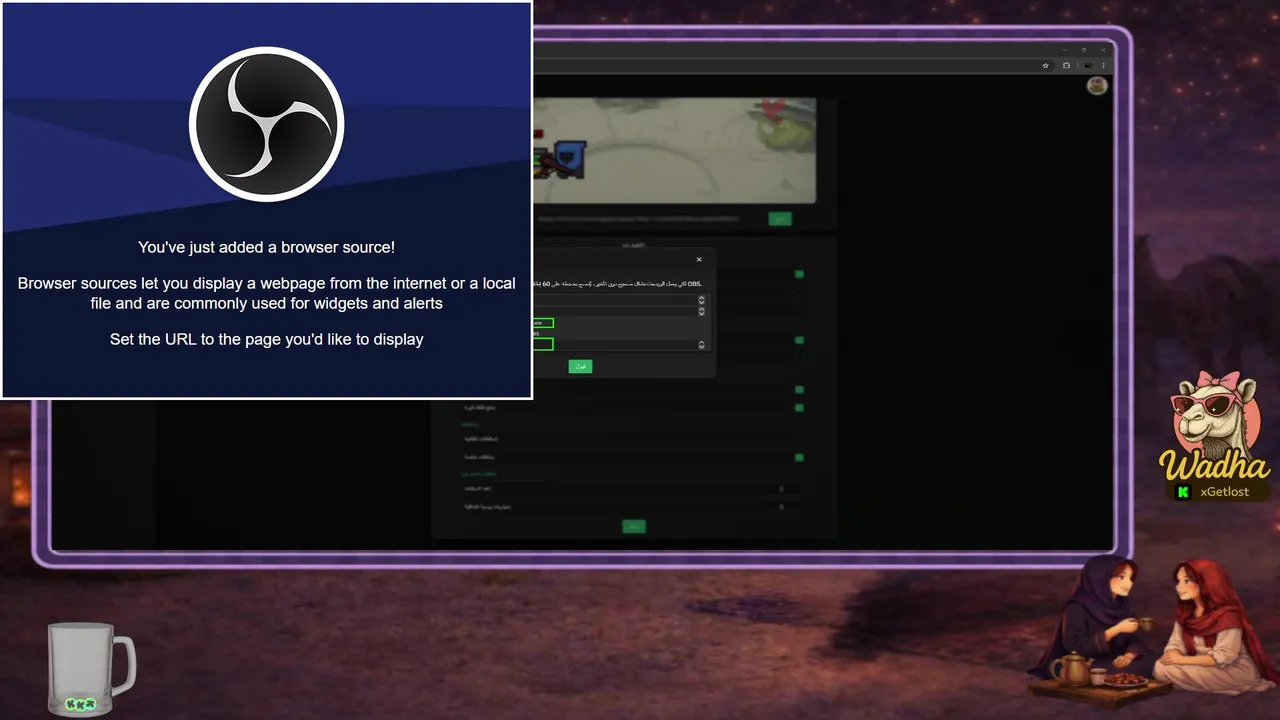Image resolution: width=1280 pixels, height=720 pixels.
Task: Click the Wadha camel logo
Action: coord(1215,427)
